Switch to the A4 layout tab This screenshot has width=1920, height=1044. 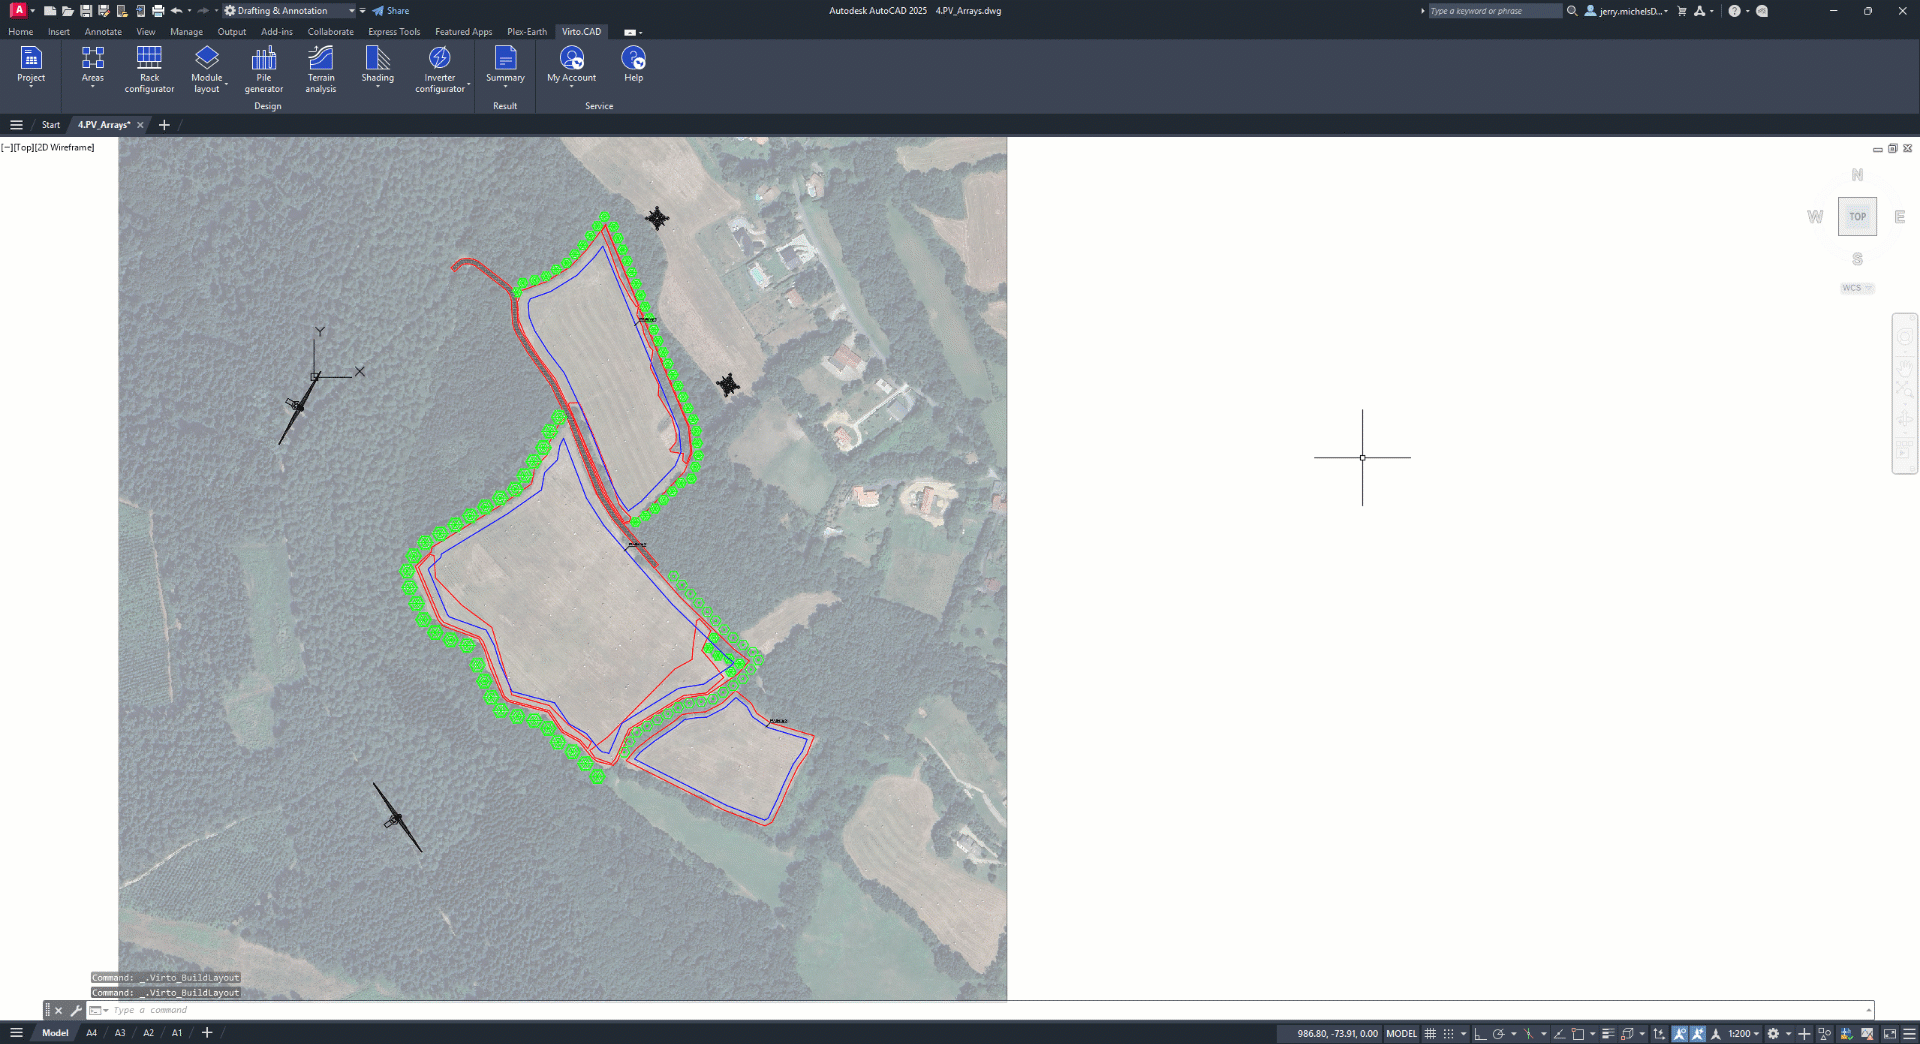coord(92,1033)
